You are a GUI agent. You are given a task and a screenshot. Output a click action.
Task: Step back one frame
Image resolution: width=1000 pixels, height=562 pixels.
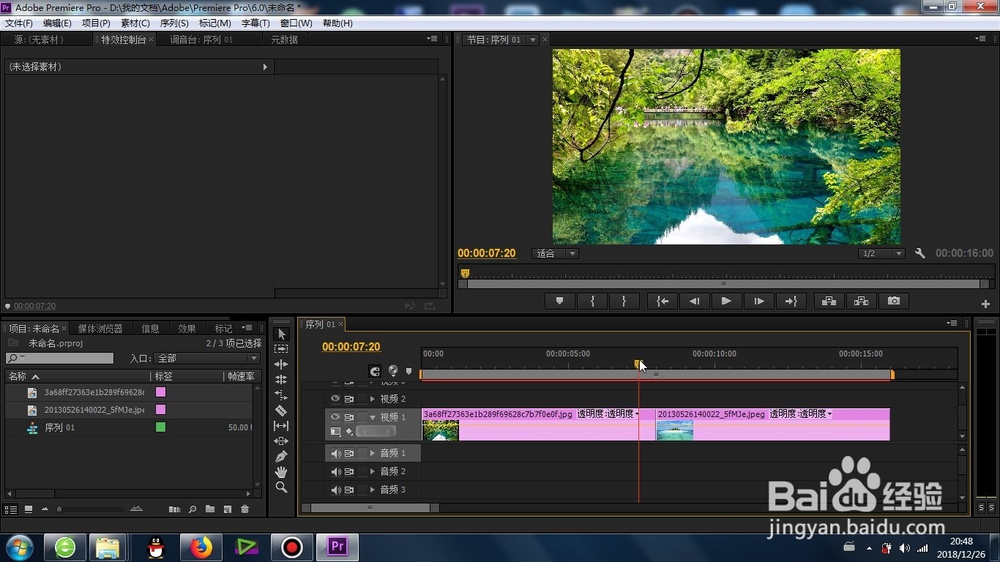[695, 301]
